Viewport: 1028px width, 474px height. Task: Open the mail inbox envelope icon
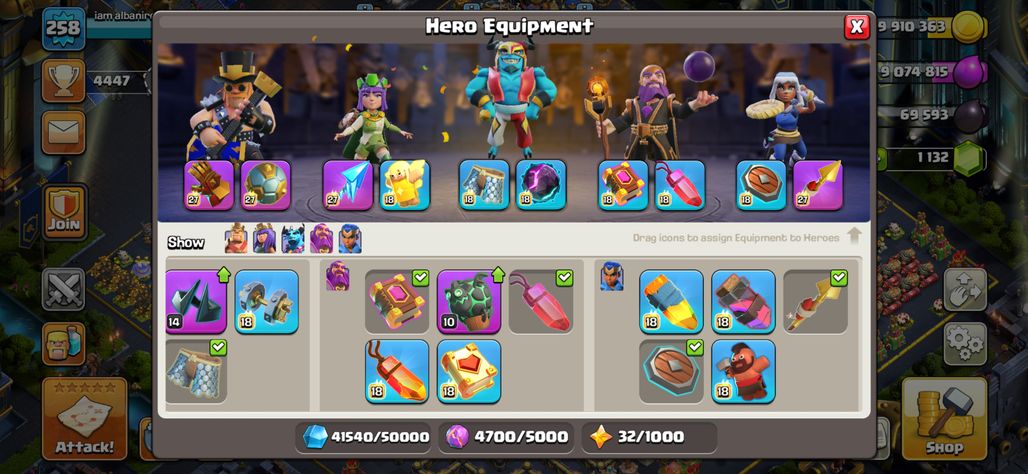pyautogui.click(x=64, y=132)
